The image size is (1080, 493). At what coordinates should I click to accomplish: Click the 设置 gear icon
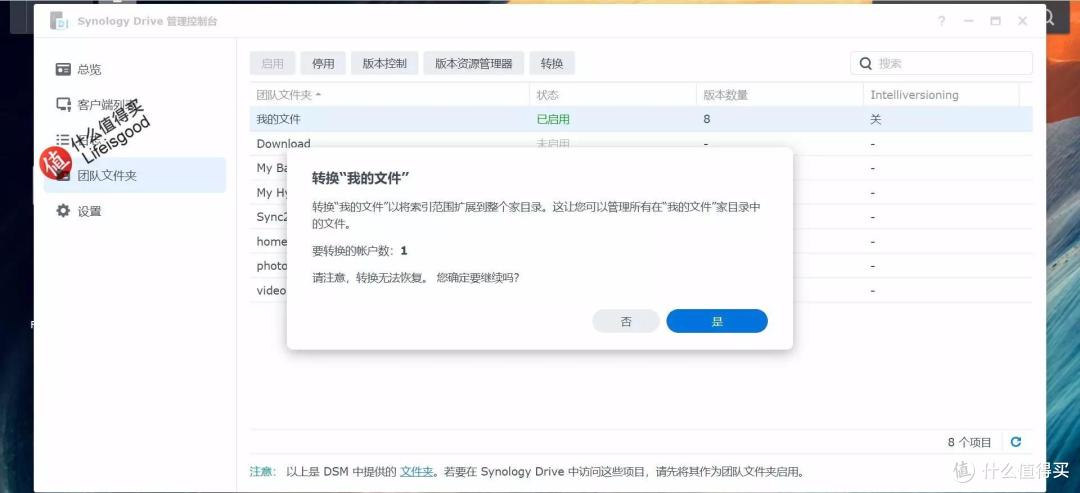63,211
